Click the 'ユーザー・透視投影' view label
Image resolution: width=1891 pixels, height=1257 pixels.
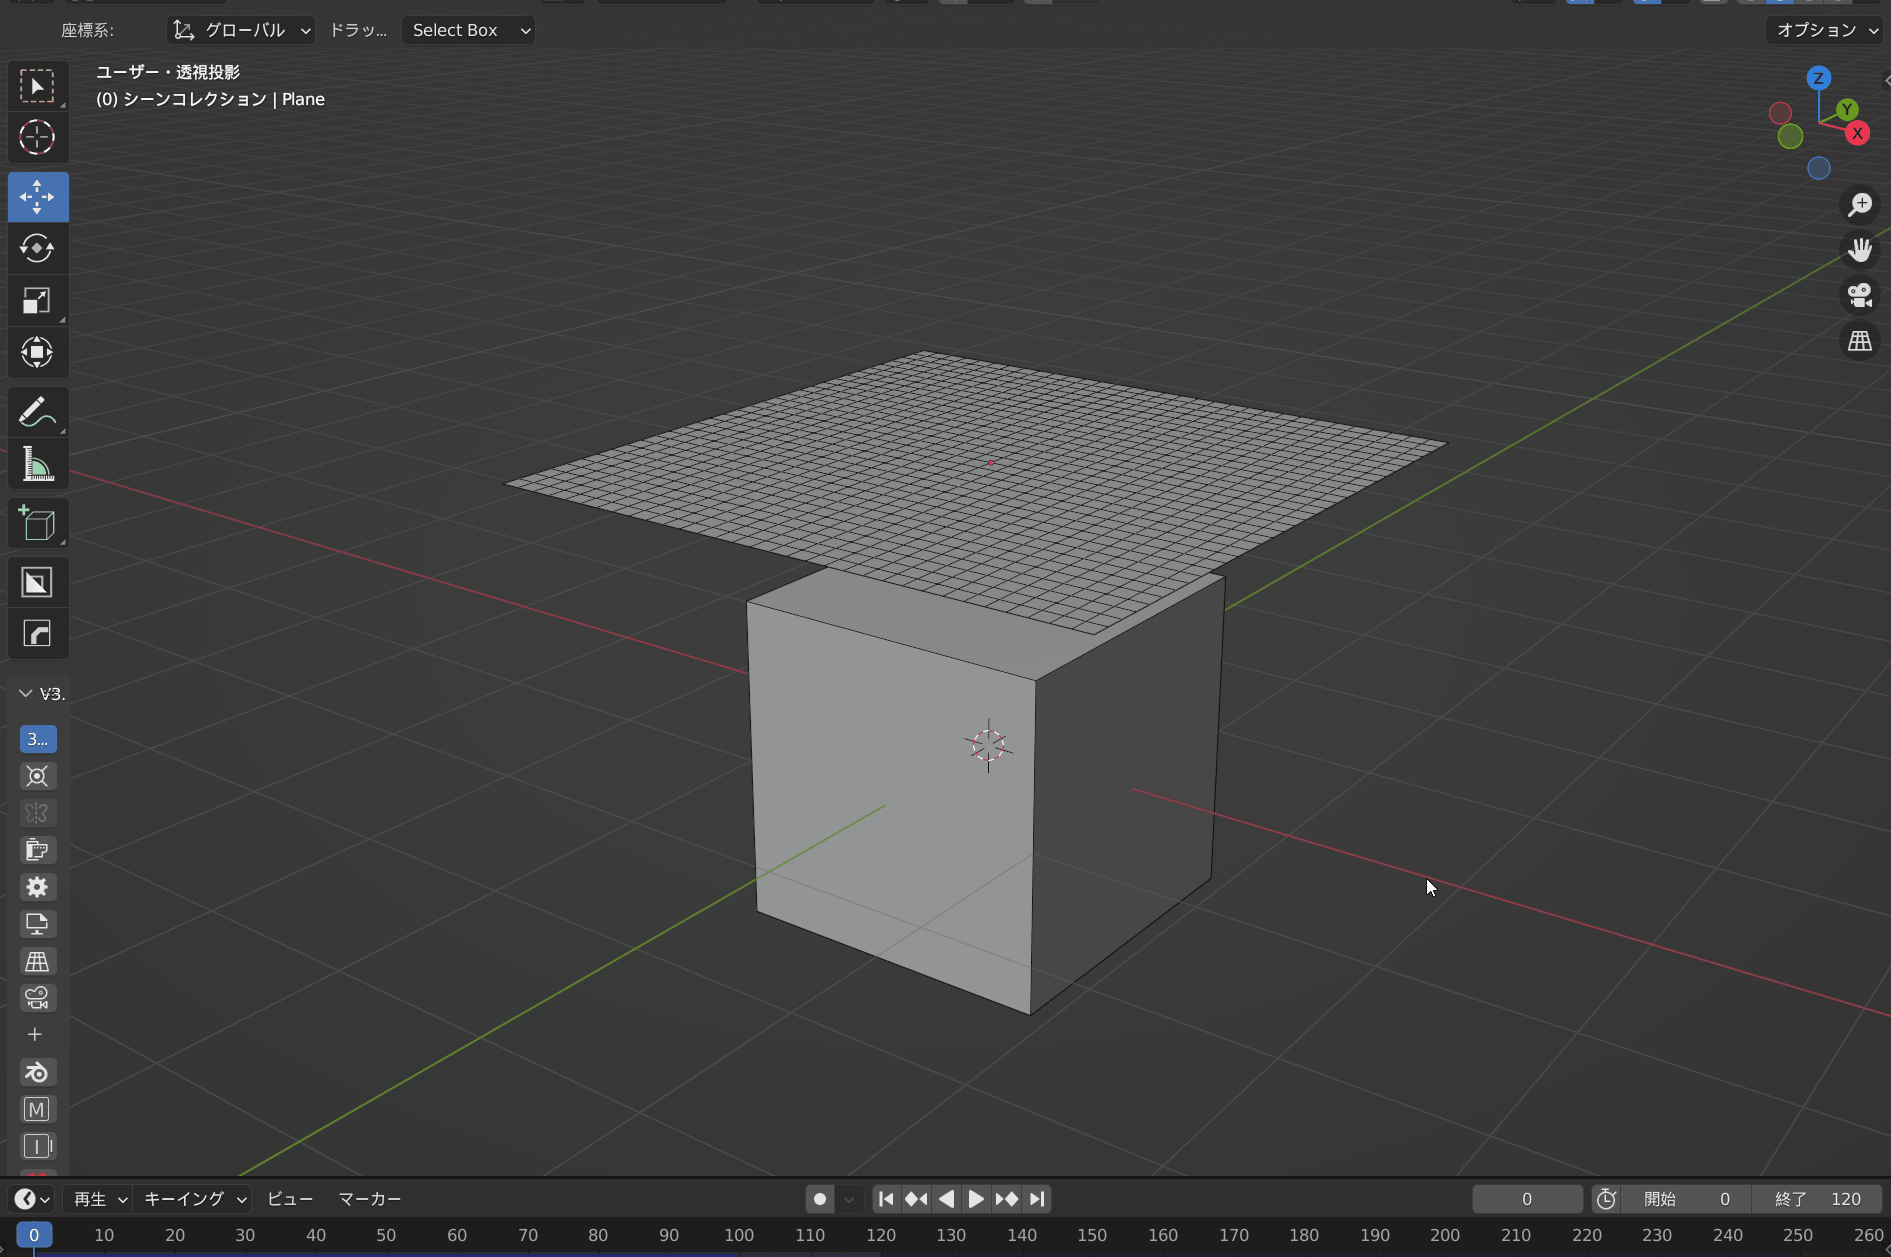point(168,72)
